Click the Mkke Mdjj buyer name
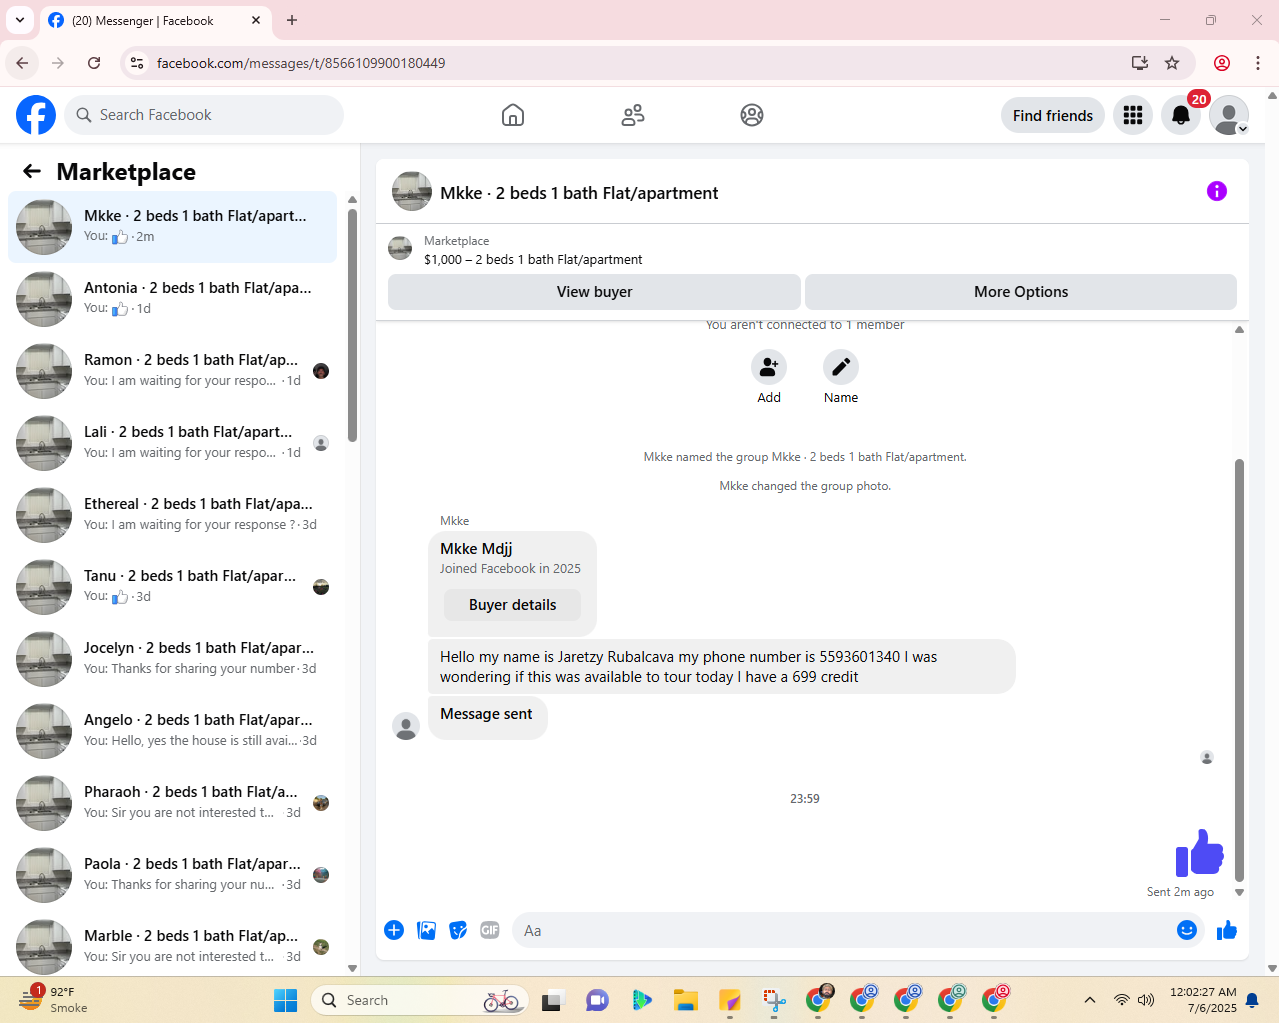Image resolution: width=1279 pixels, height=1023 pixels. (476, 548)
